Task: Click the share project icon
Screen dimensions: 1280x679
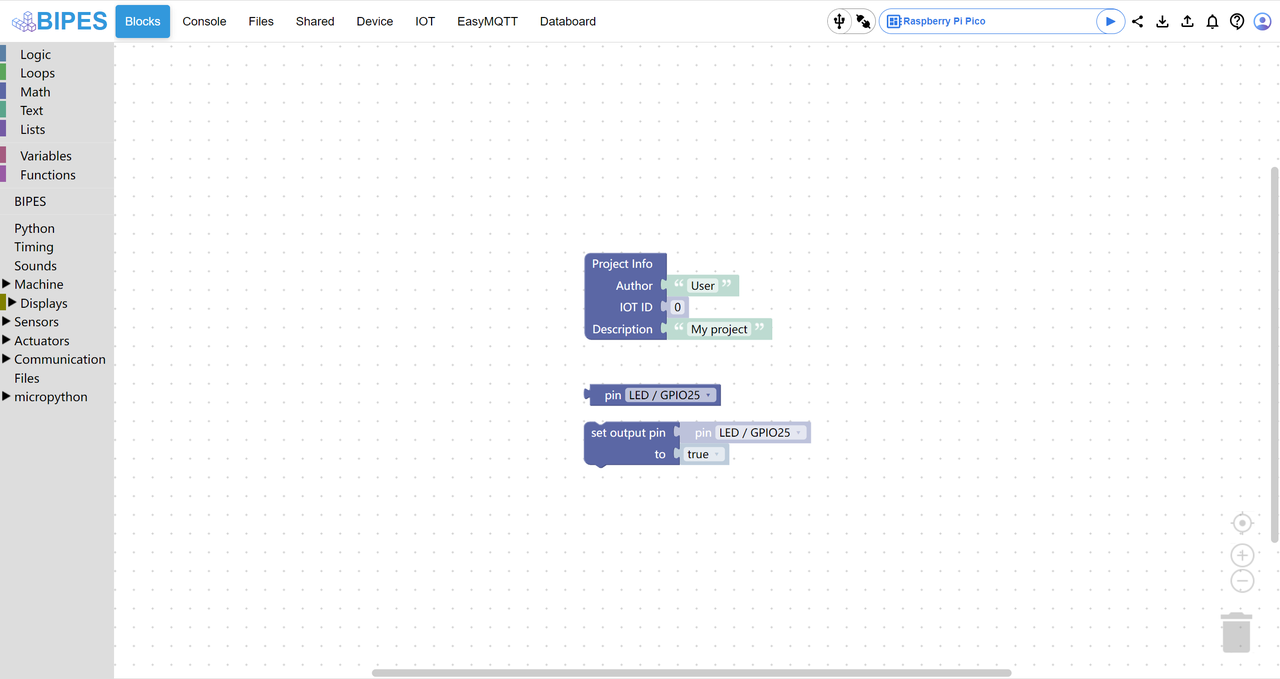Action: [1137, 21]
